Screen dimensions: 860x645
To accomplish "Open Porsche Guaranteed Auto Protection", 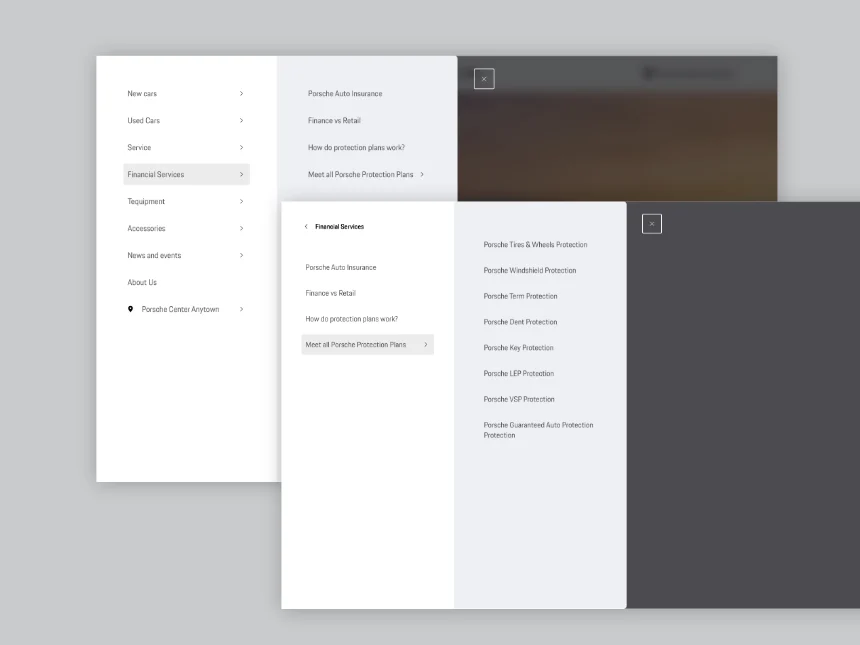I will pos(538,430).
